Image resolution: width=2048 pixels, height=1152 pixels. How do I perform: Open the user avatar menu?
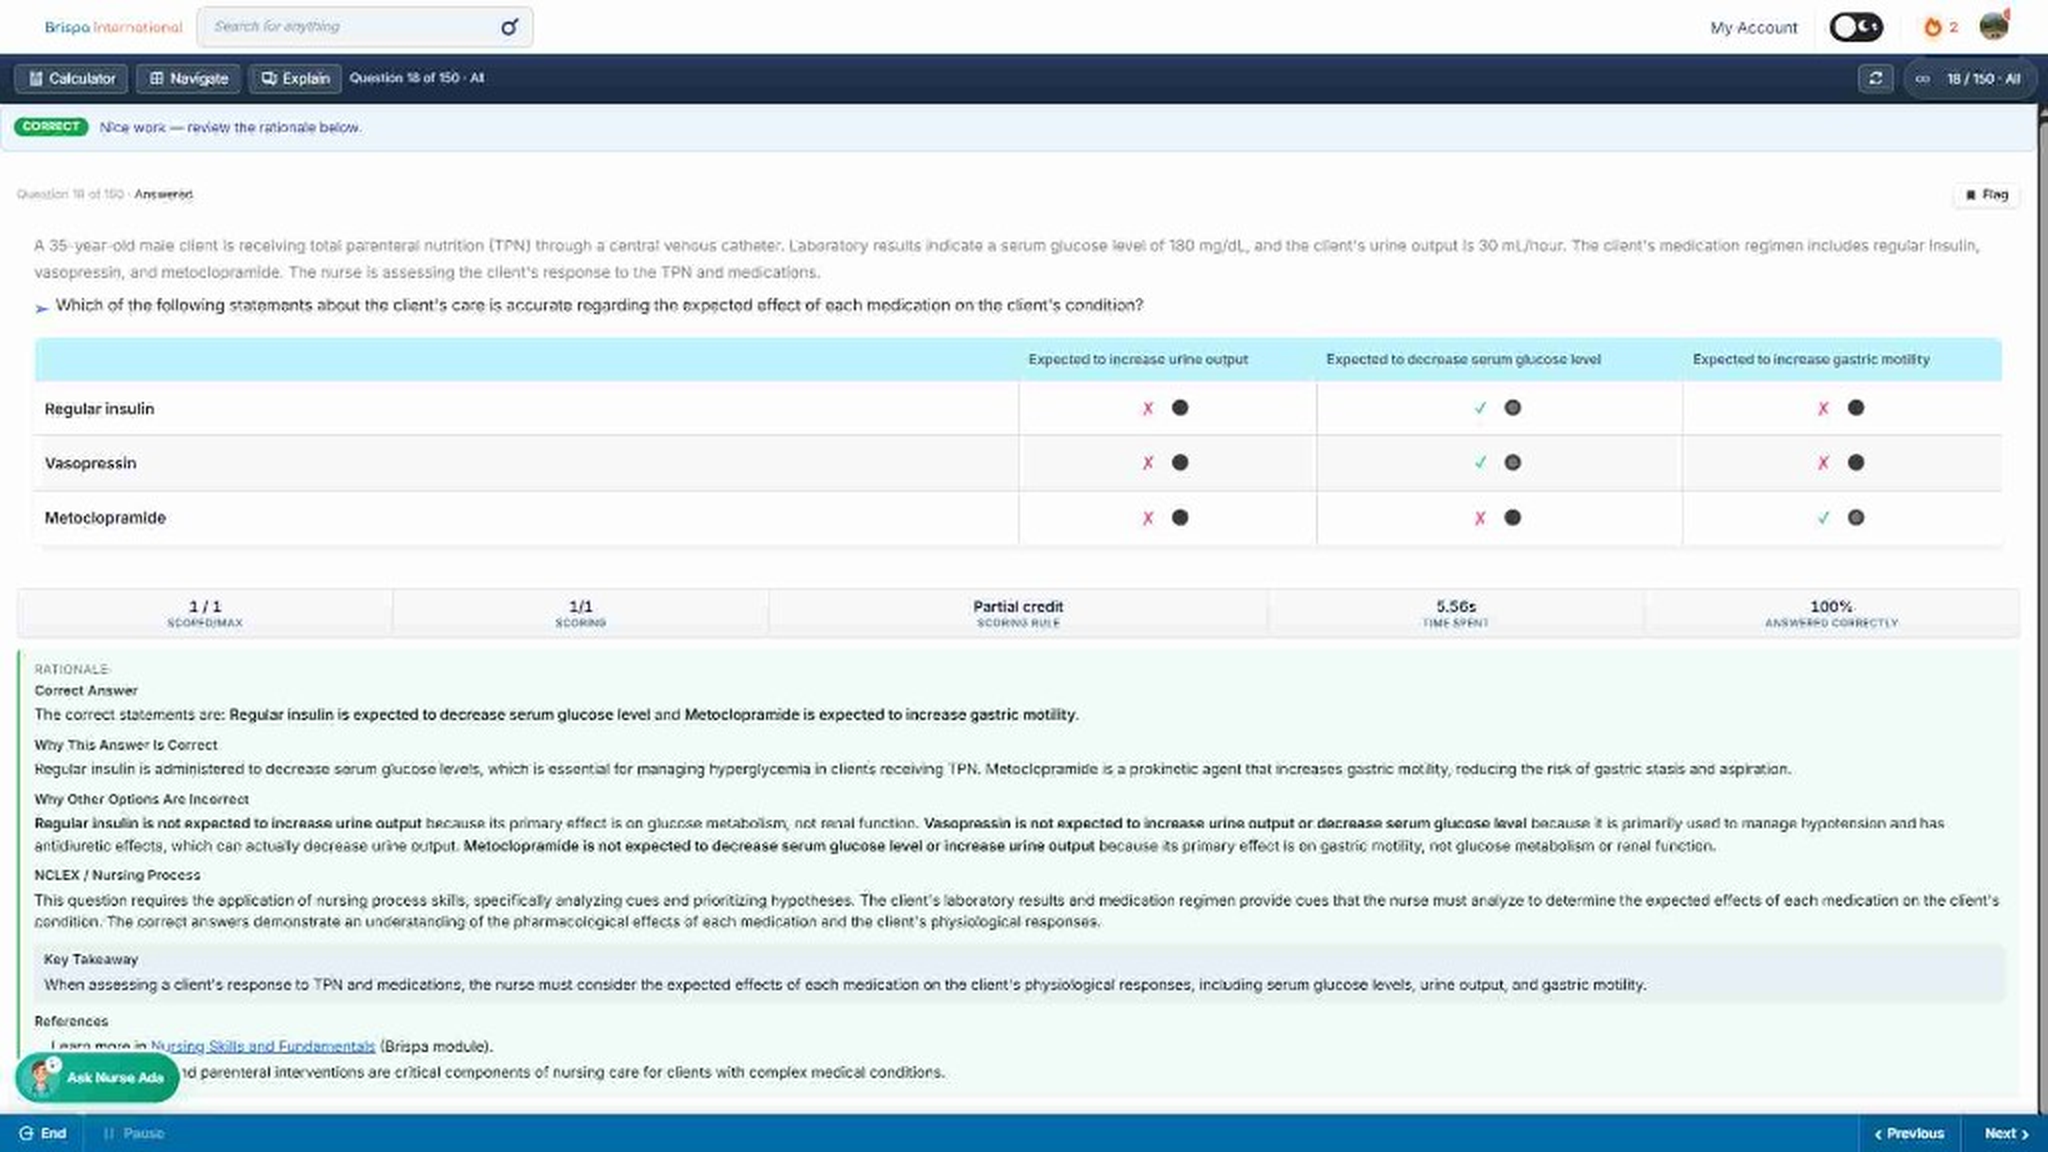[x=1994, y=26]
